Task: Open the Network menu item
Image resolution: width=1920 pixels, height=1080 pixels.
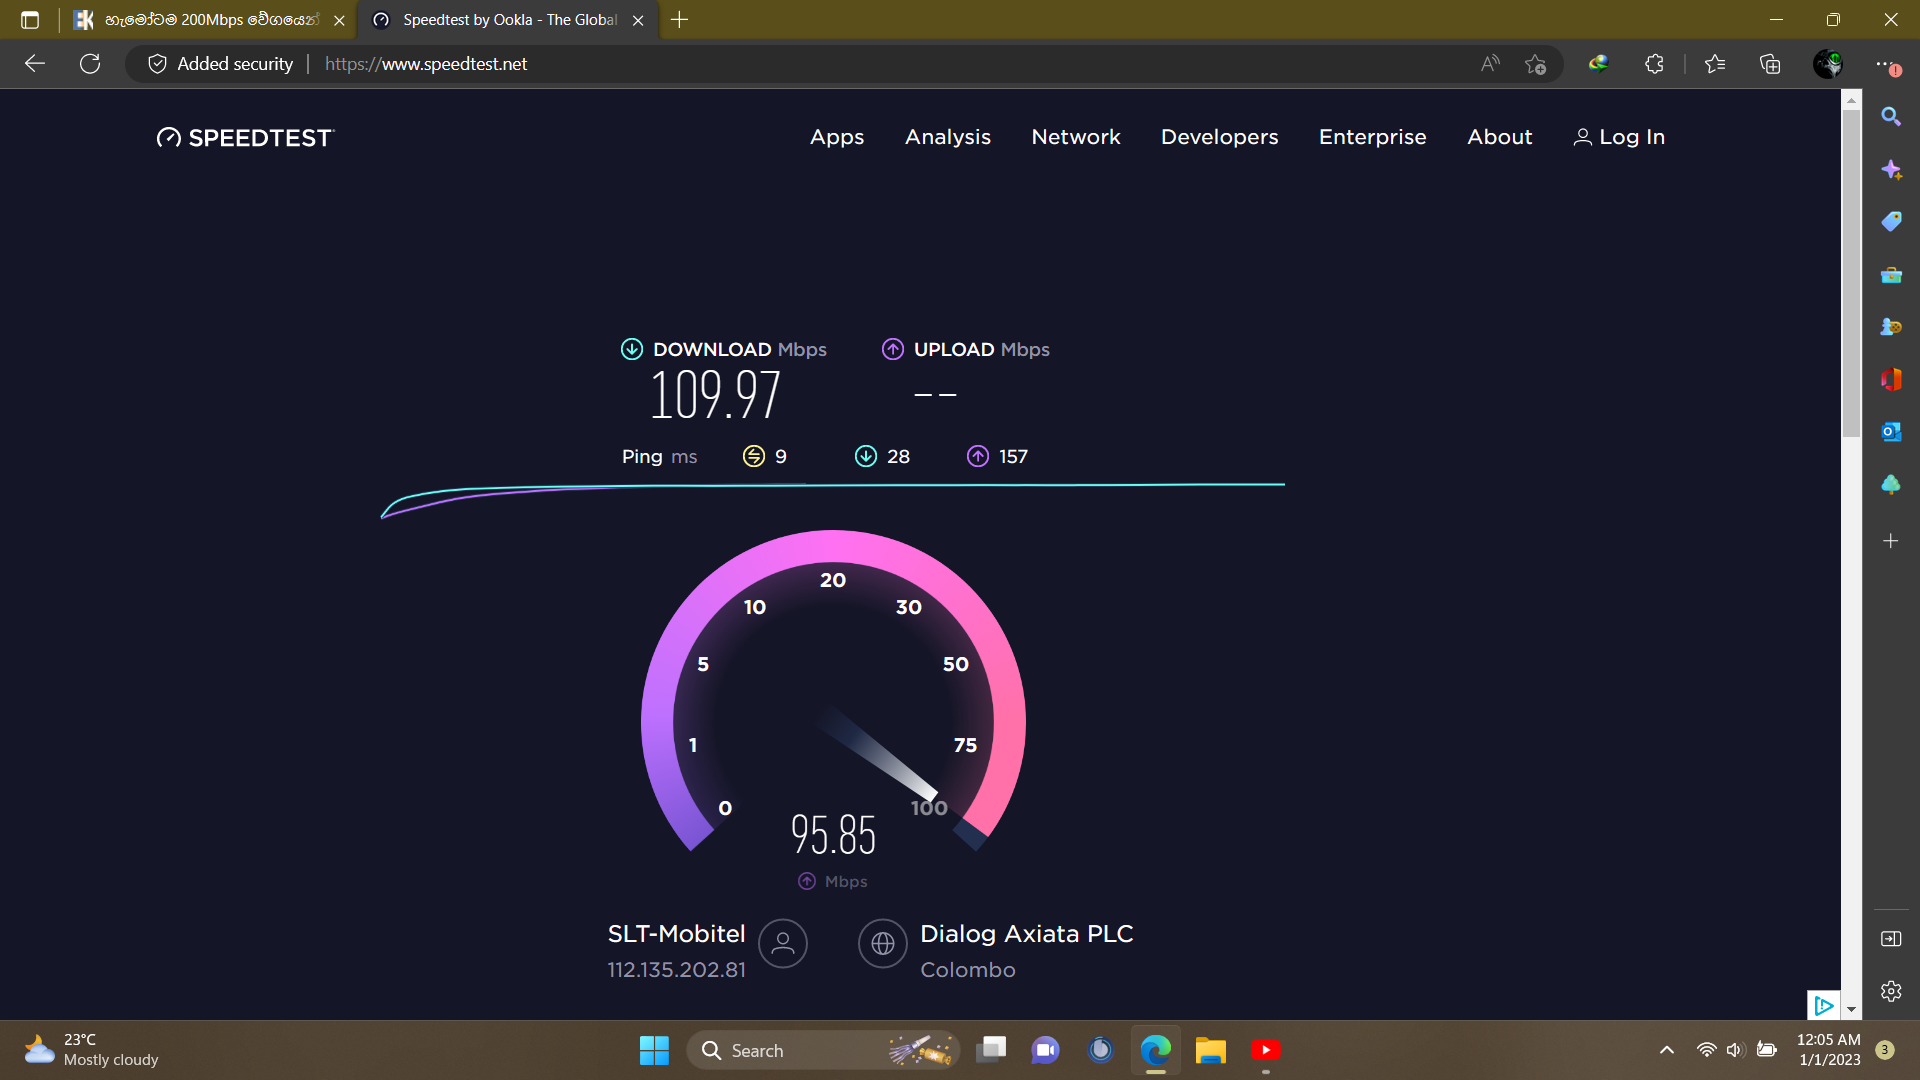Action: click(x=1076, y=137)
